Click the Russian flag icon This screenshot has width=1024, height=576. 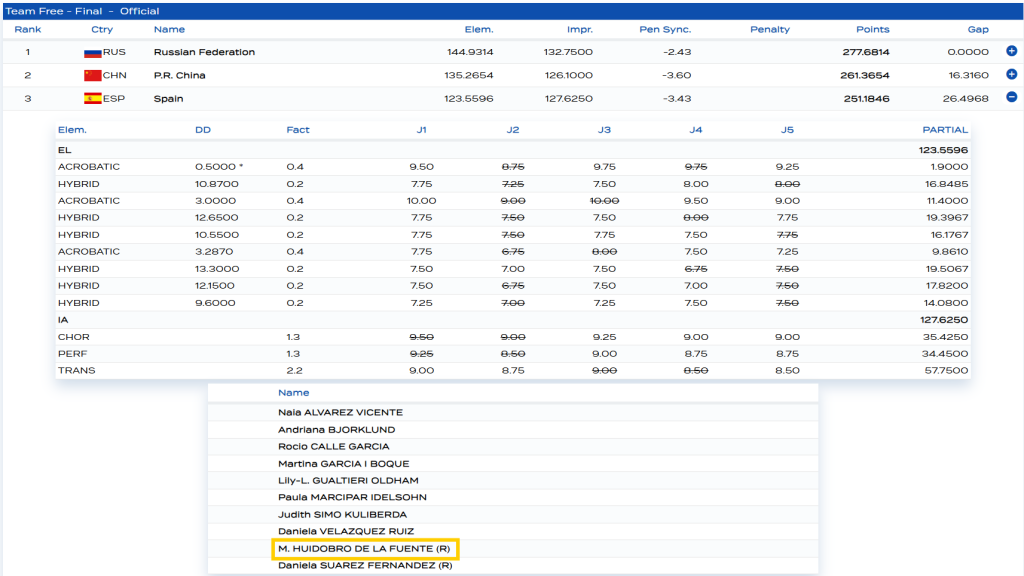point(92,52)
